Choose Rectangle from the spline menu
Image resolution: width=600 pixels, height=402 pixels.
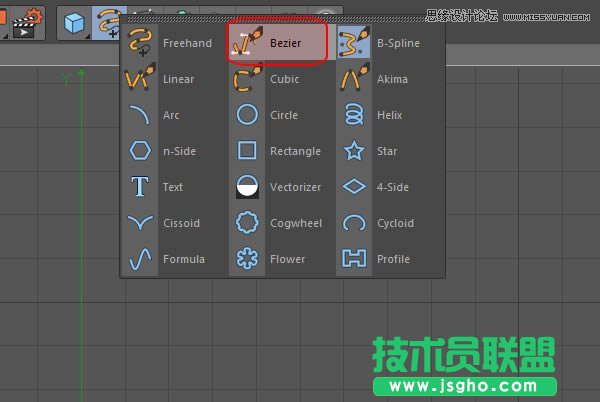pyautogui.click(x=295, y=151)
